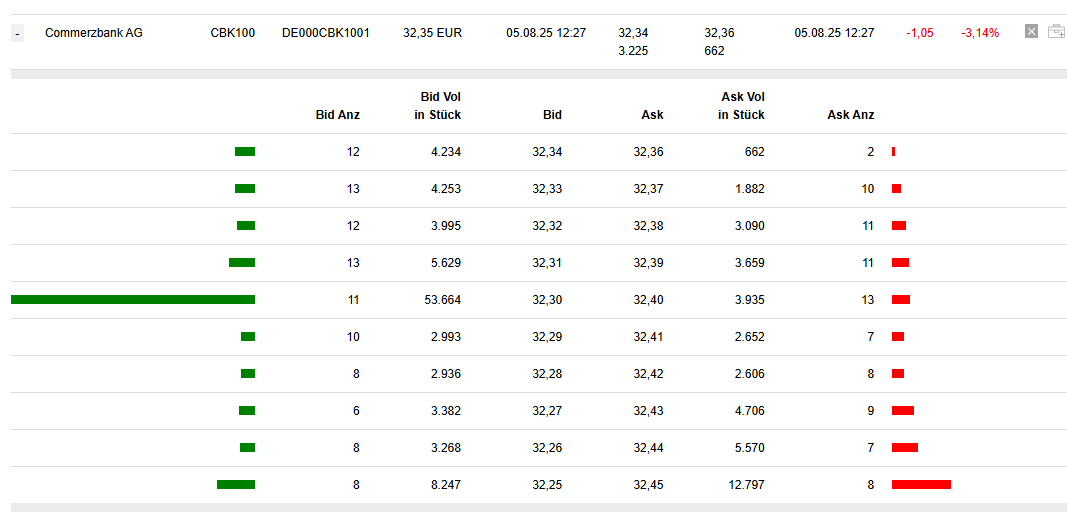Click the CBK100 ticker symbol
This screenshot has width=1067, height=519.
tap(232, 33)
